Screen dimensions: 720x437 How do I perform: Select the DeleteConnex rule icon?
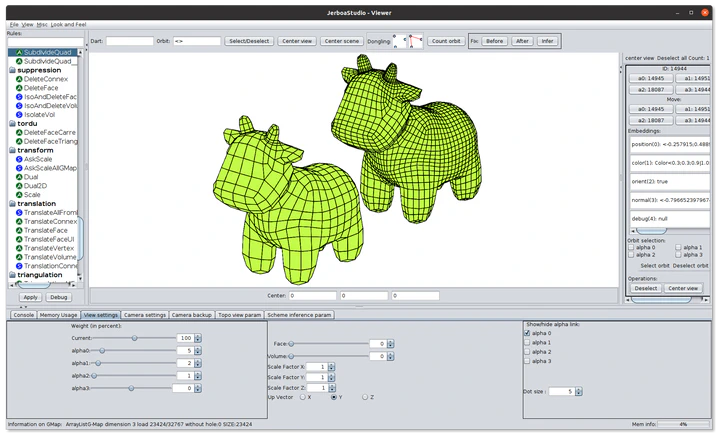pyautogui.click(x=19, y=79)
